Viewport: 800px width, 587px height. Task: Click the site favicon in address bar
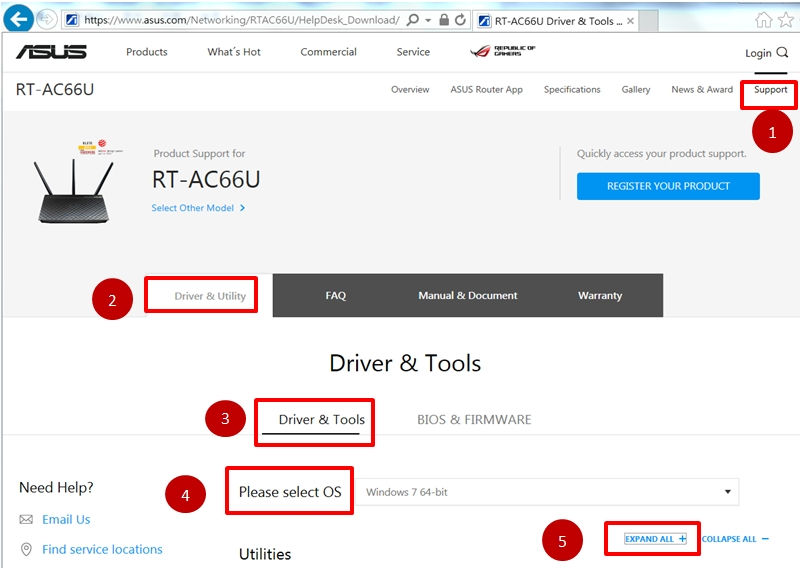[x=72, y=20]
